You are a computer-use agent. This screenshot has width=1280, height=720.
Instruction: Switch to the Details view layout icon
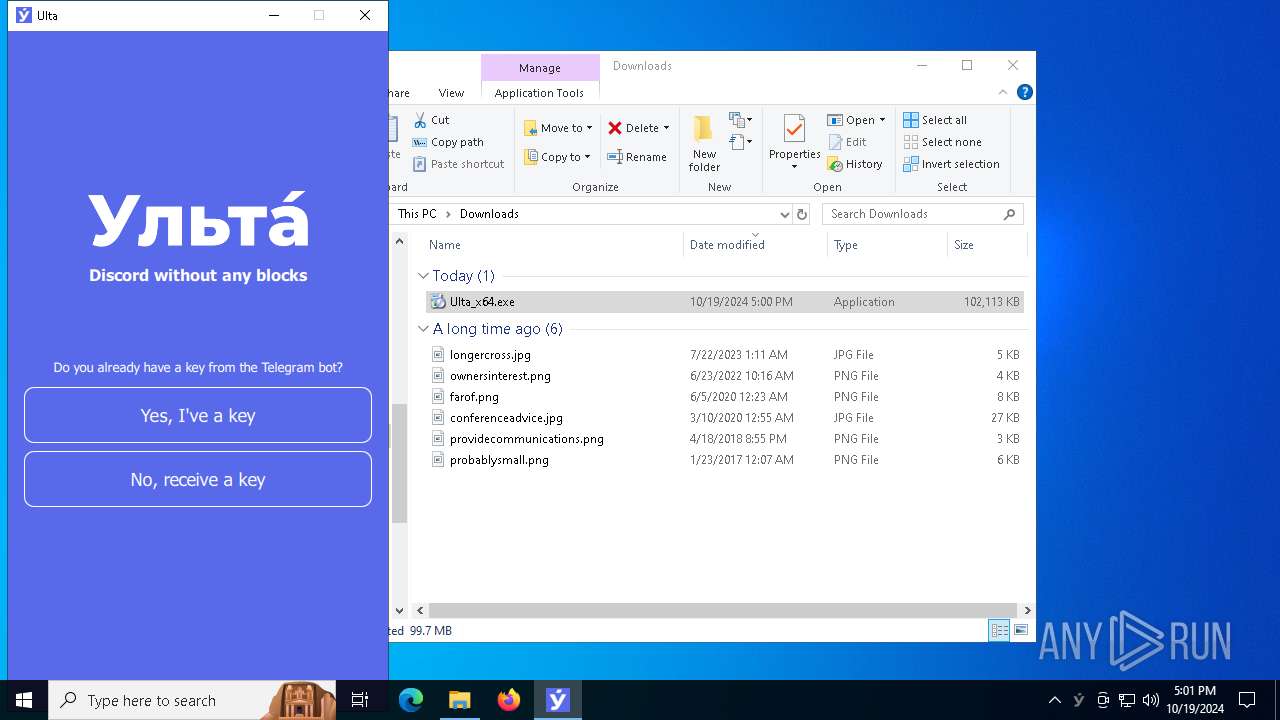pos(999,630)
